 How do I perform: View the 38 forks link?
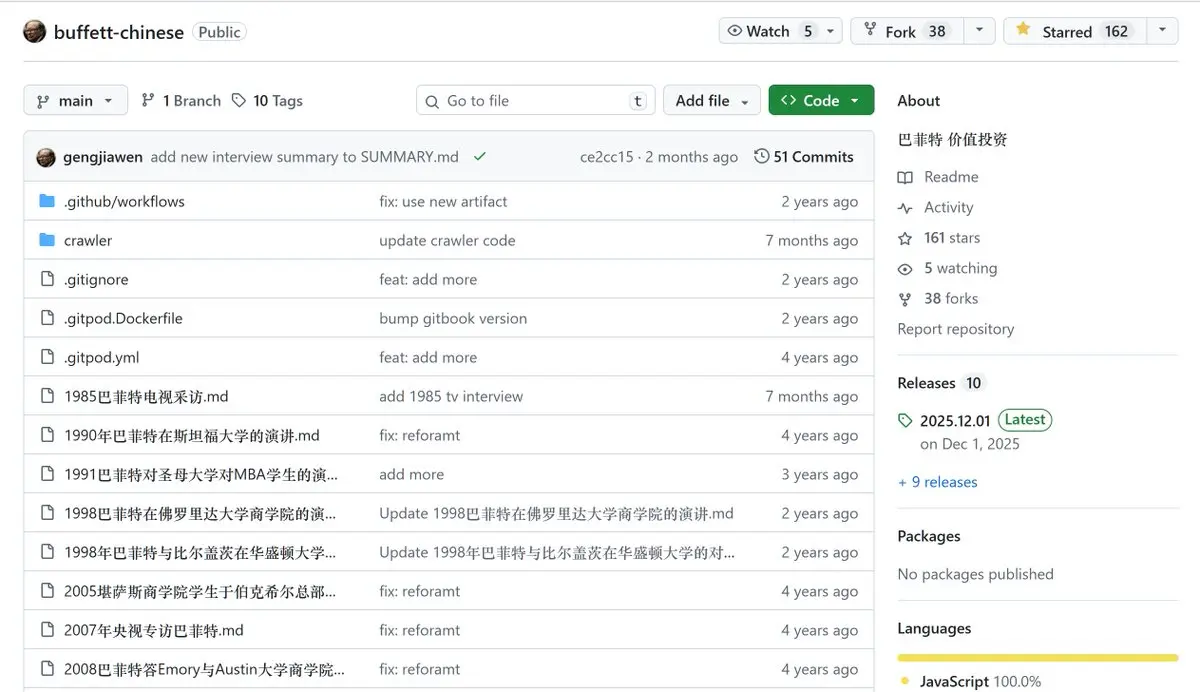[951, 299]
